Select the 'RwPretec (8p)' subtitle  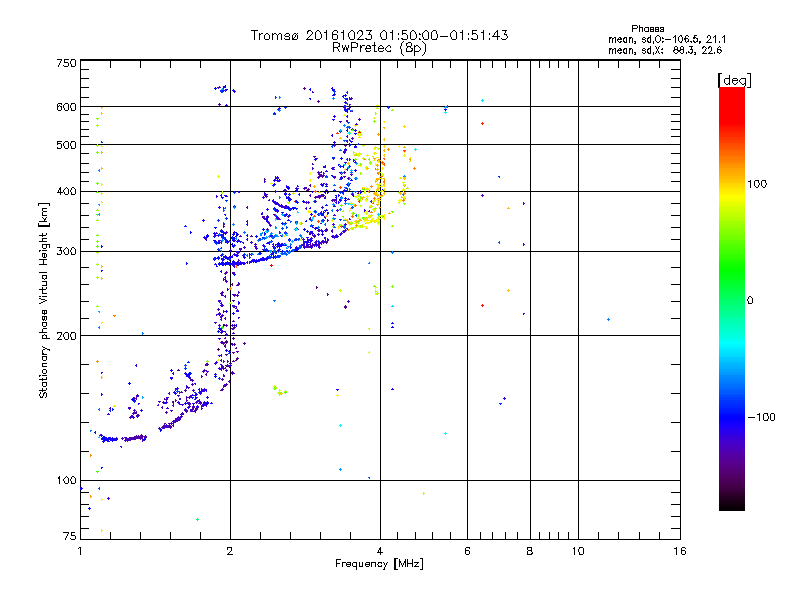pos(379,48)
